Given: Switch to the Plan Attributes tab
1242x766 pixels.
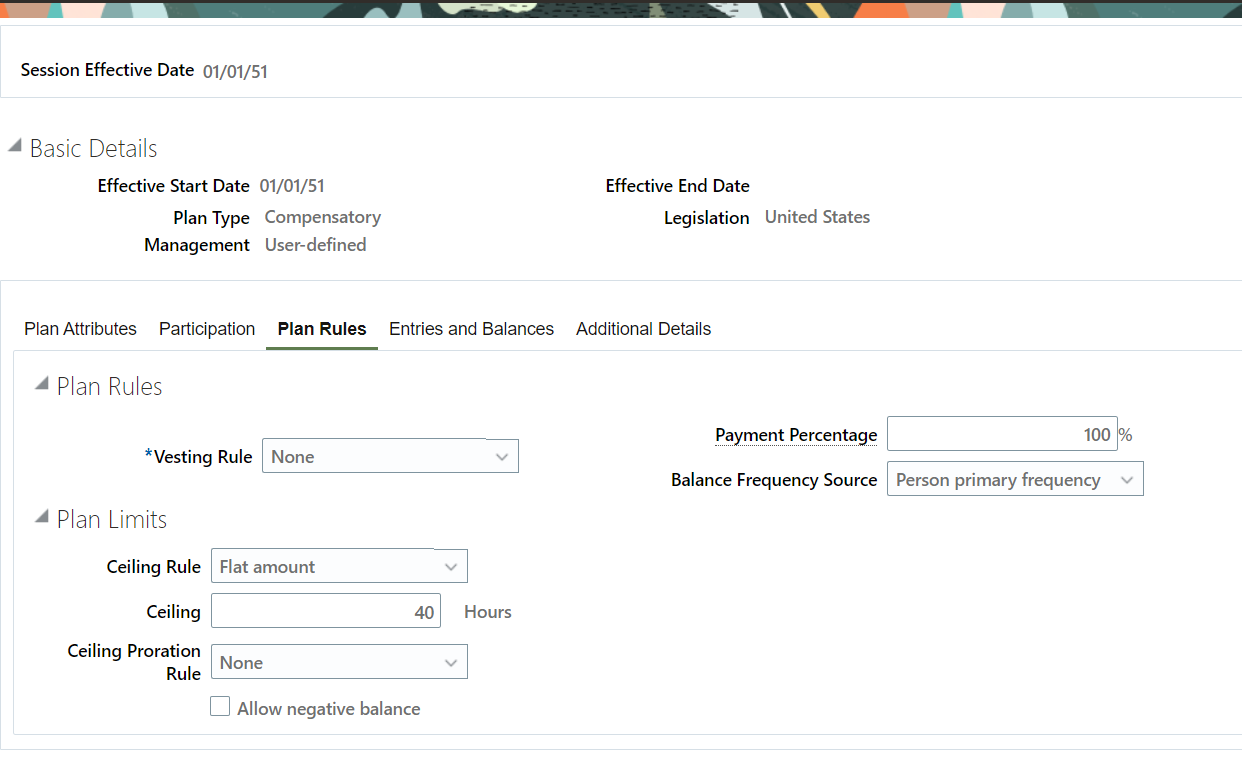Looking at the screenshot, I should click(x=80, y=328).
